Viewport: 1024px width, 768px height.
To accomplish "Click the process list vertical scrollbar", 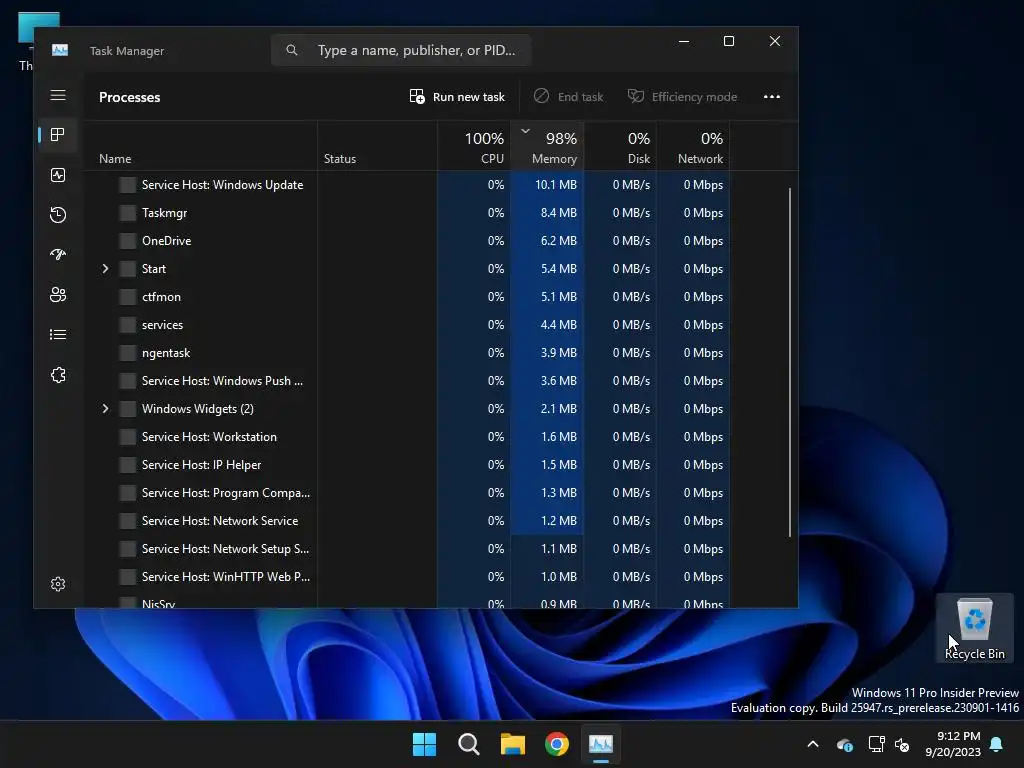I will [790, 362].
